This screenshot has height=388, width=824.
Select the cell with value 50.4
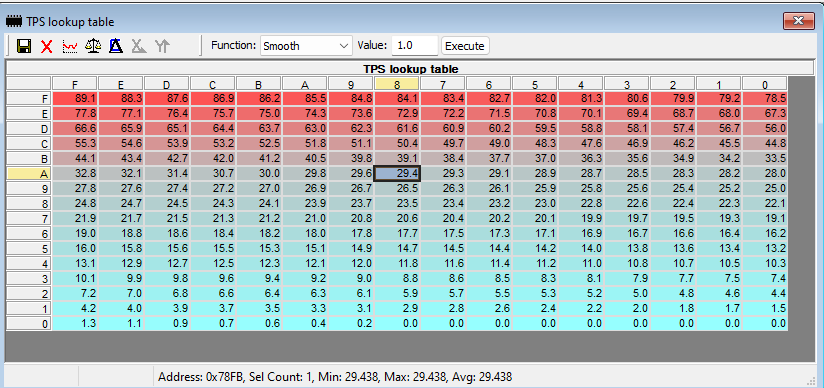point(397,144)
